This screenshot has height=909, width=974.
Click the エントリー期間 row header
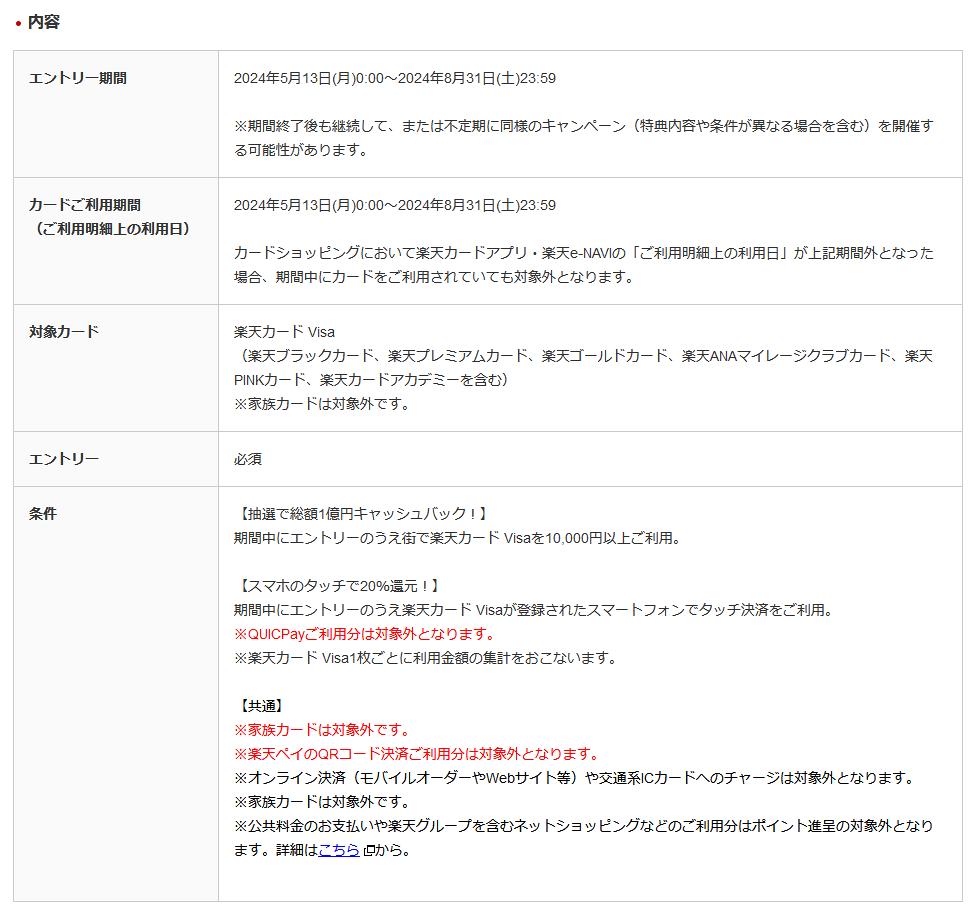click(x=78, y=78)
